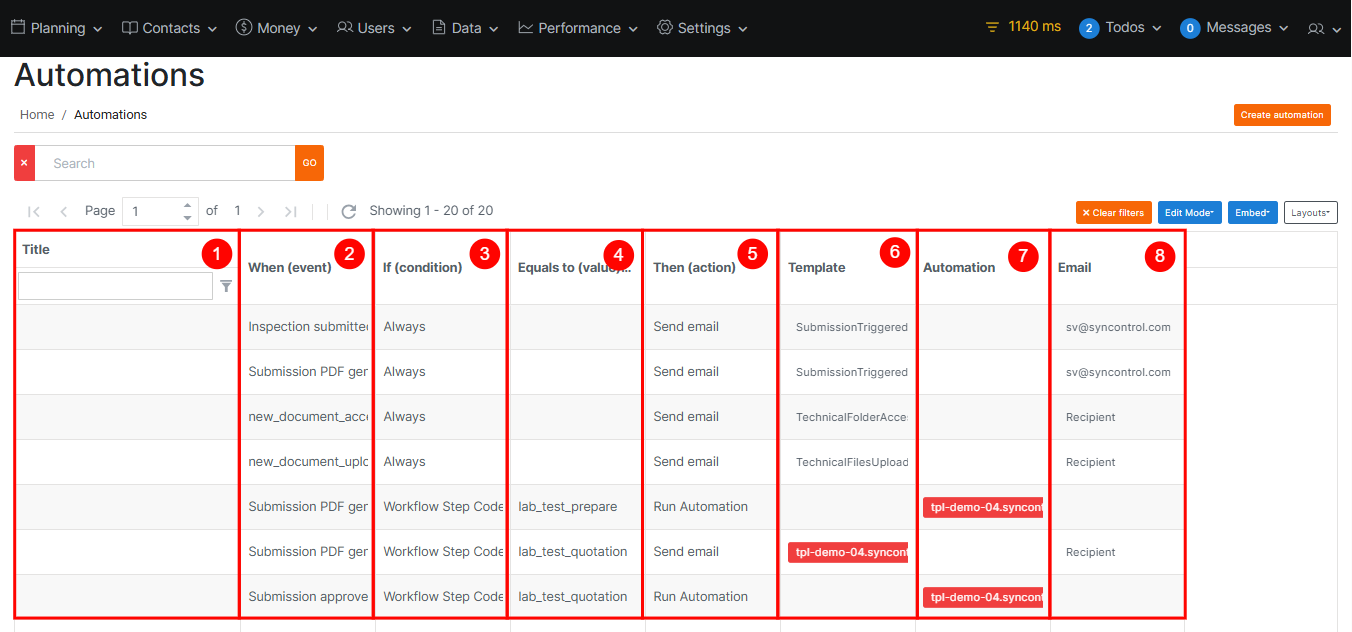
Task: Open the Layouts dropdown
Action: [1310, 213]
